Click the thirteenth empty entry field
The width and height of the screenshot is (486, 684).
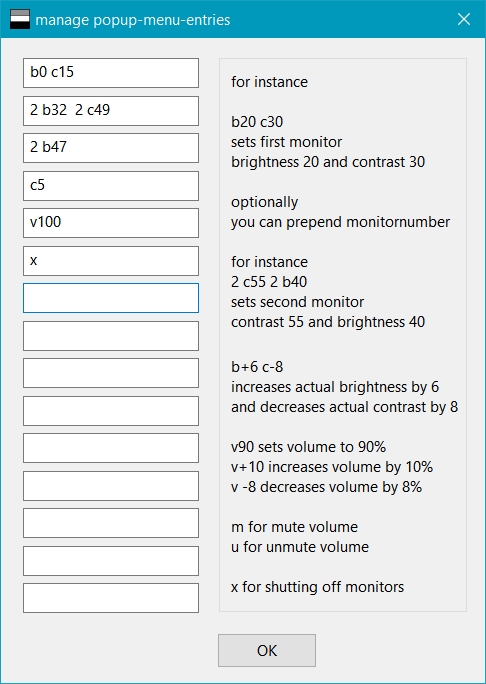111,523
